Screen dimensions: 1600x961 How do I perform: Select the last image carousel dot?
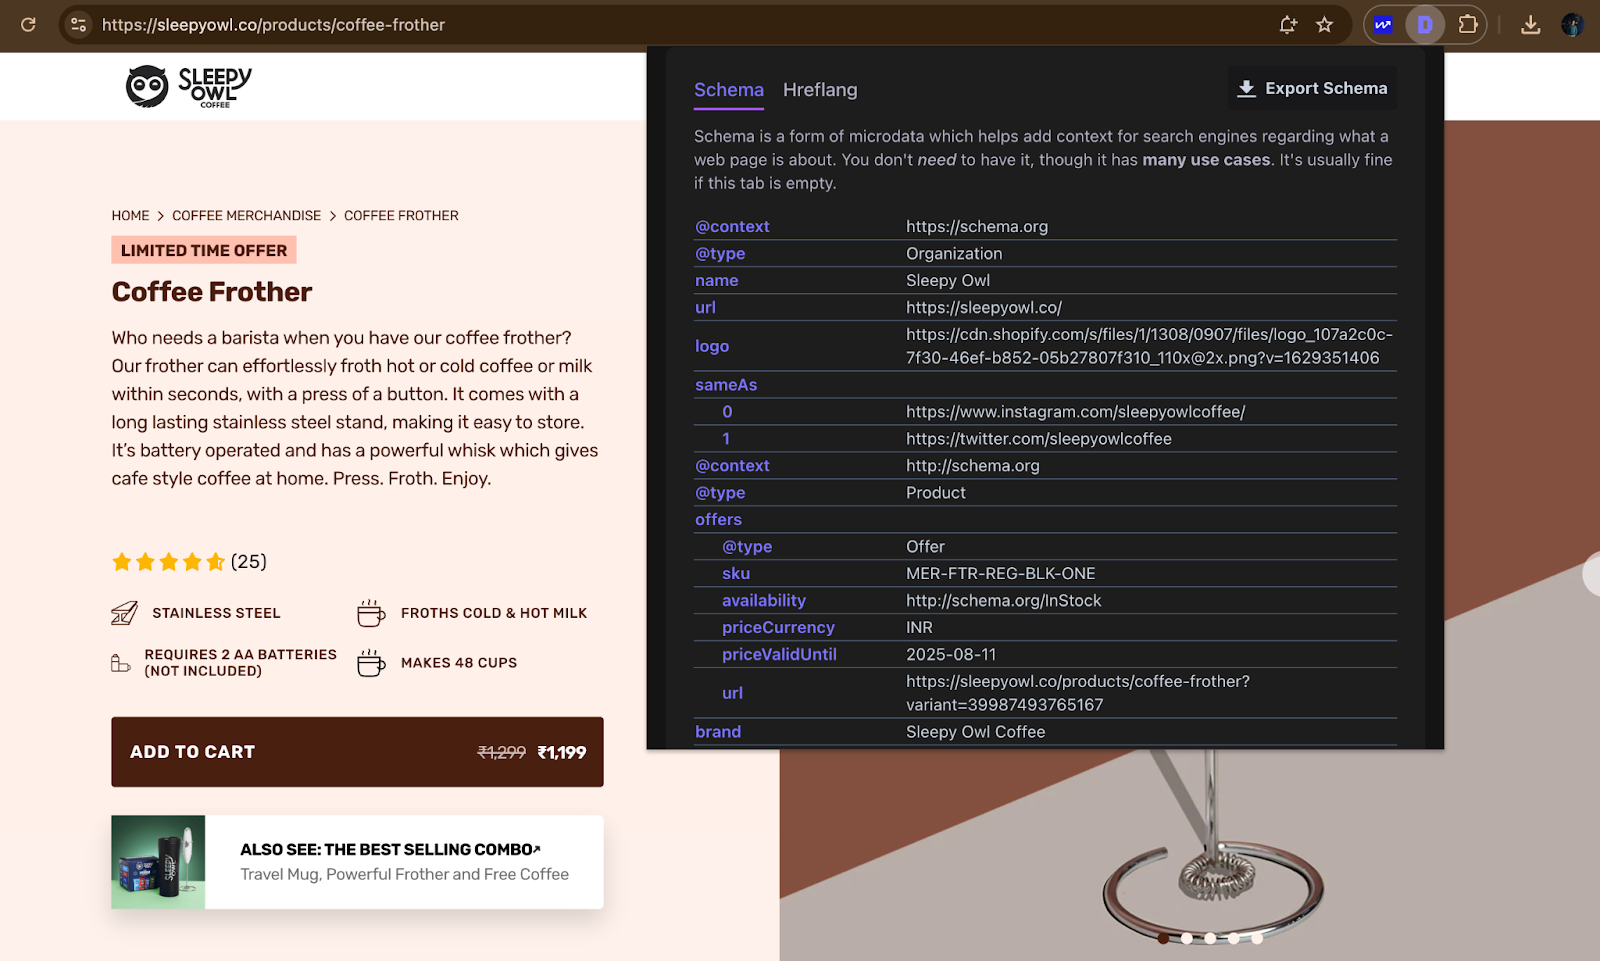pyautogui.click(x=1257, y=938)
